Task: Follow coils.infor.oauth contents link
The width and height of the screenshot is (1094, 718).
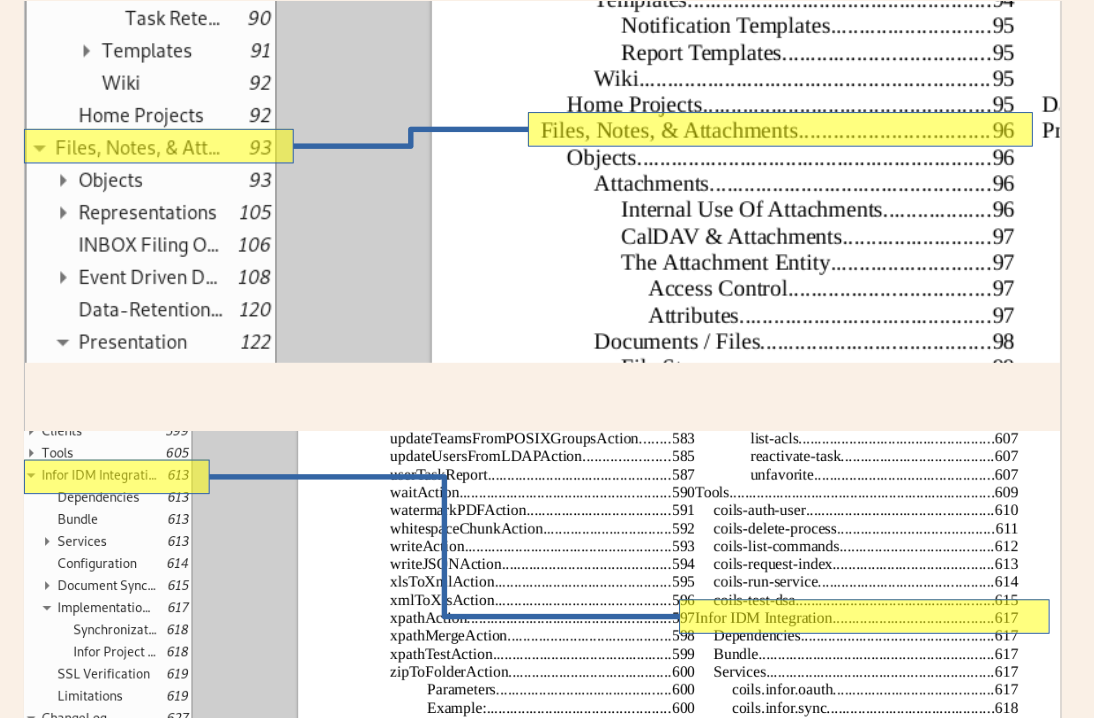Action: click(x=875, y=690)
